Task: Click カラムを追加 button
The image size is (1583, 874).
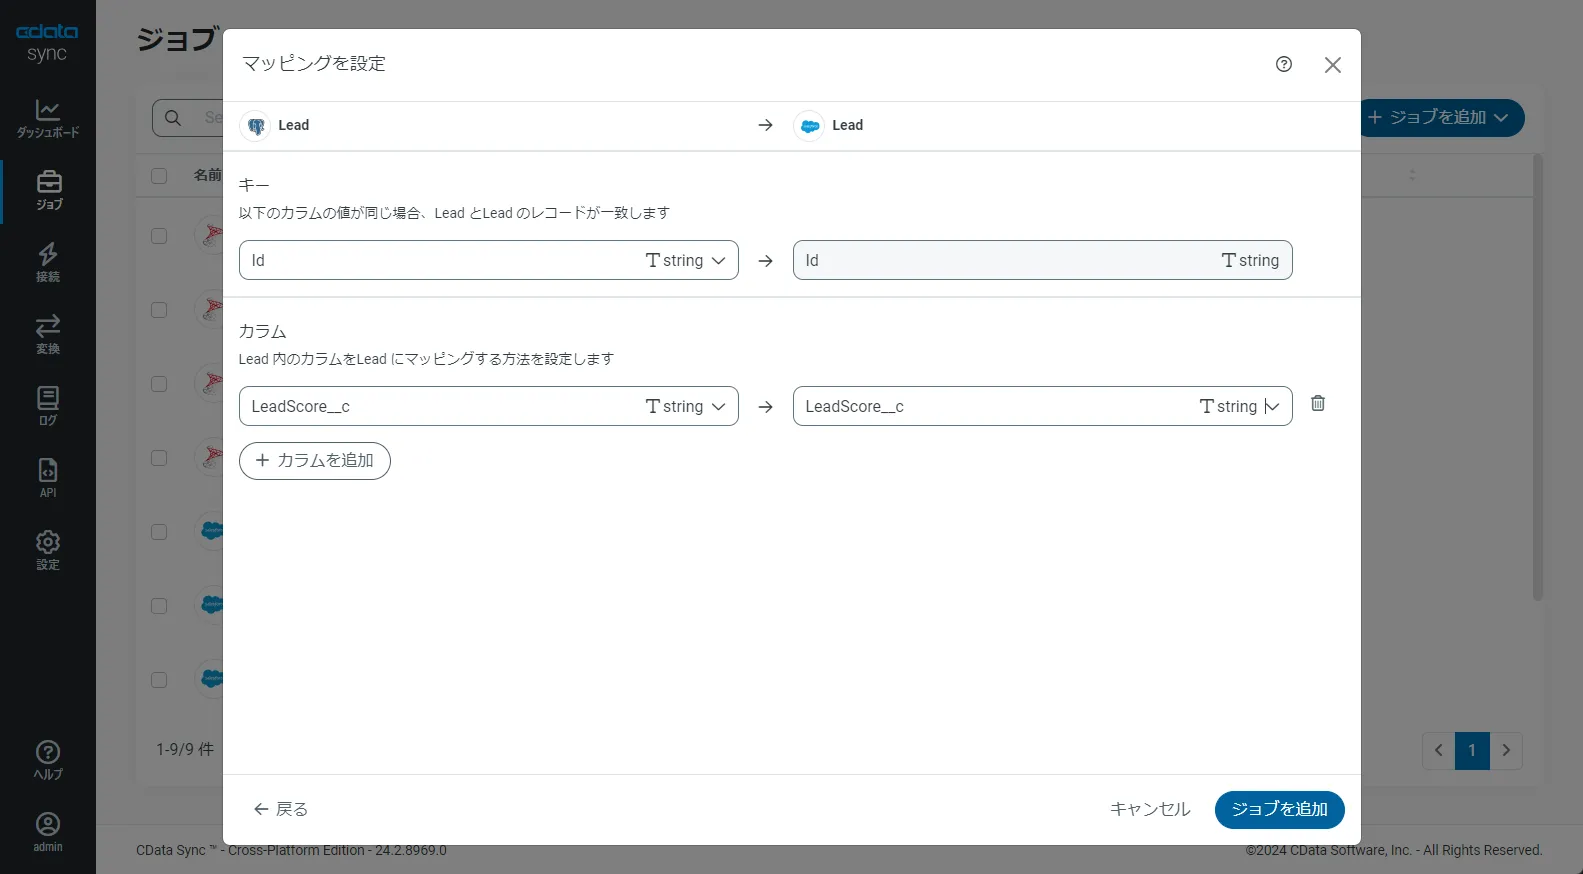Action: pos(315,461)
